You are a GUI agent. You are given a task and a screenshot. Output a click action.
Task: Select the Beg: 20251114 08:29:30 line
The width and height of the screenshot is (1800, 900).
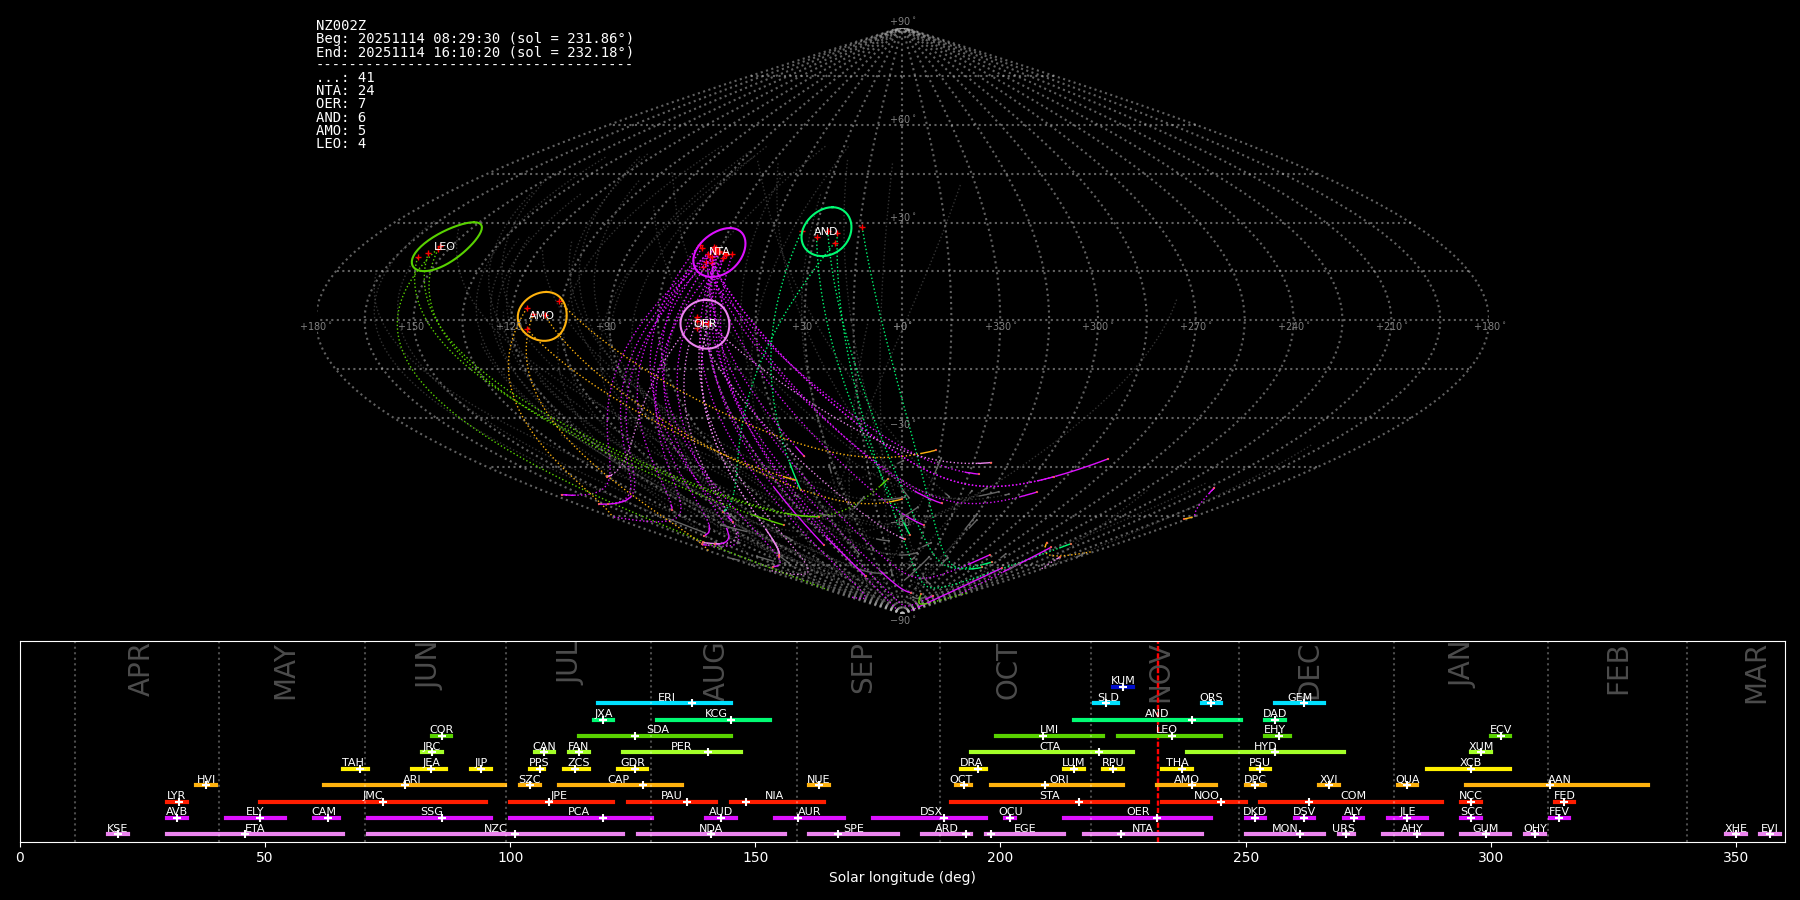(475, 38)
